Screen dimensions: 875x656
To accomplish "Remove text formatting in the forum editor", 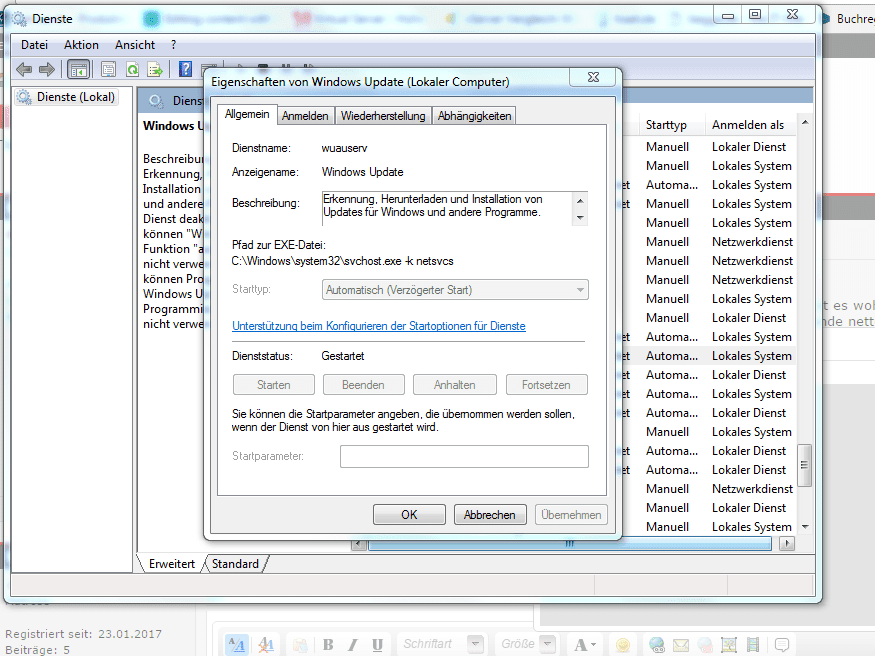I will coord(266,645).
